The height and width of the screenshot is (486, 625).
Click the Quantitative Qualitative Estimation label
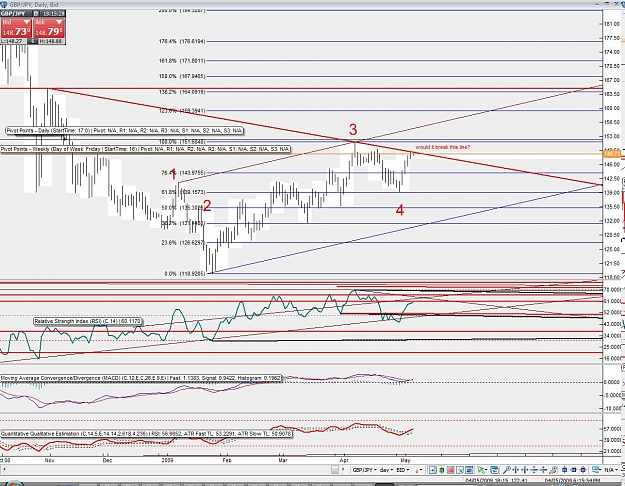[146, 433]
